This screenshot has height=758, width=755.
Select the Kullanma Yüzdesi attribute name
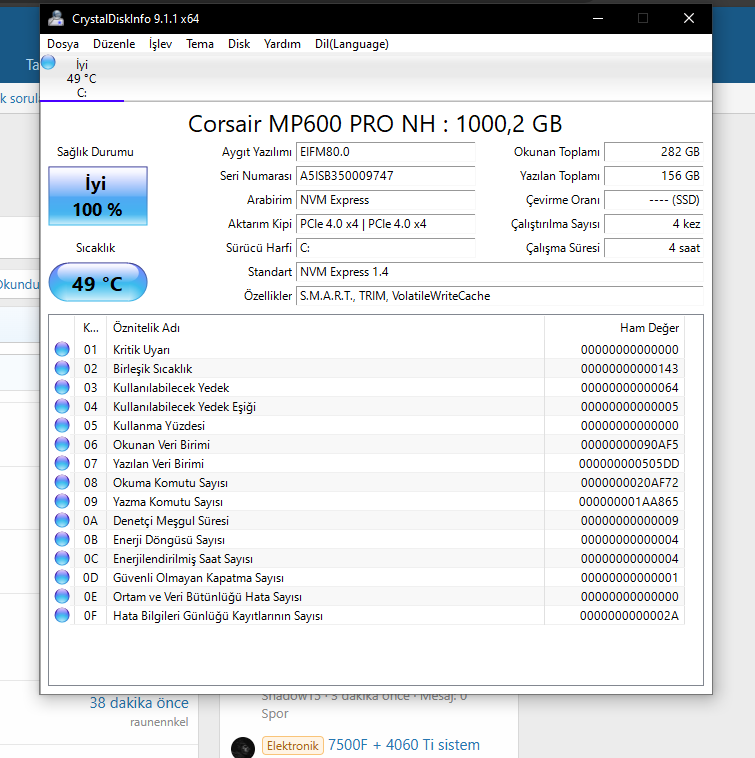coord(159,426)
